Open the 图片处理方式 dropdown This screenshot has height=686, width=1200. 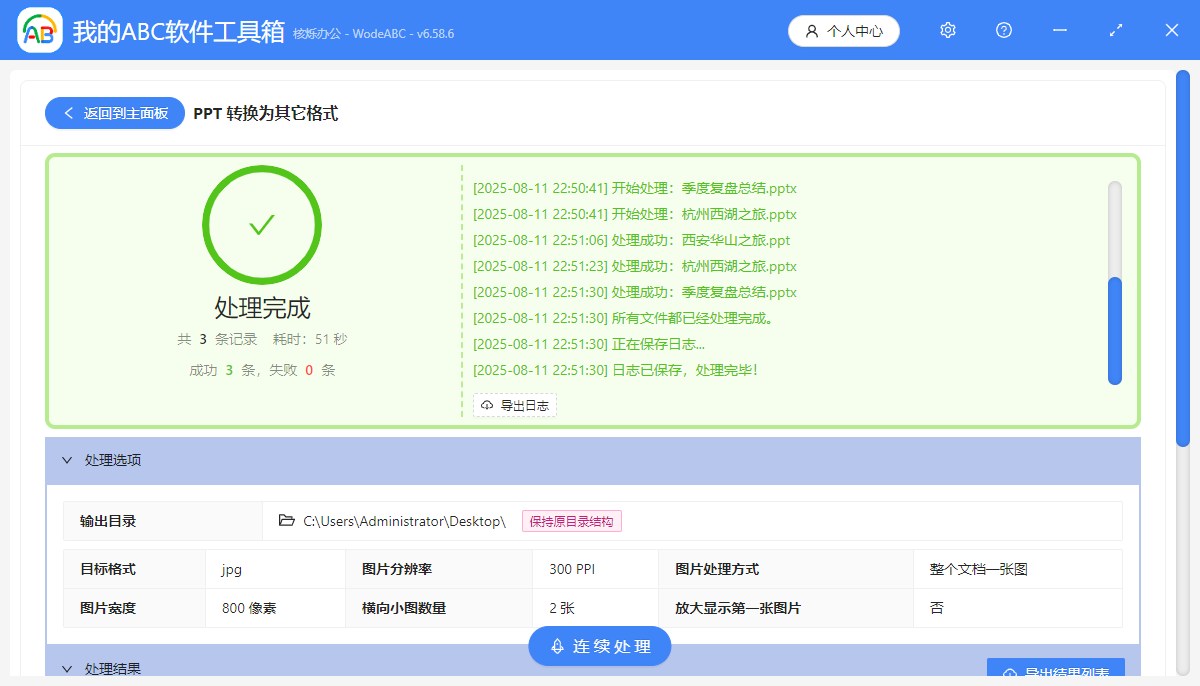click(1017, 568)
